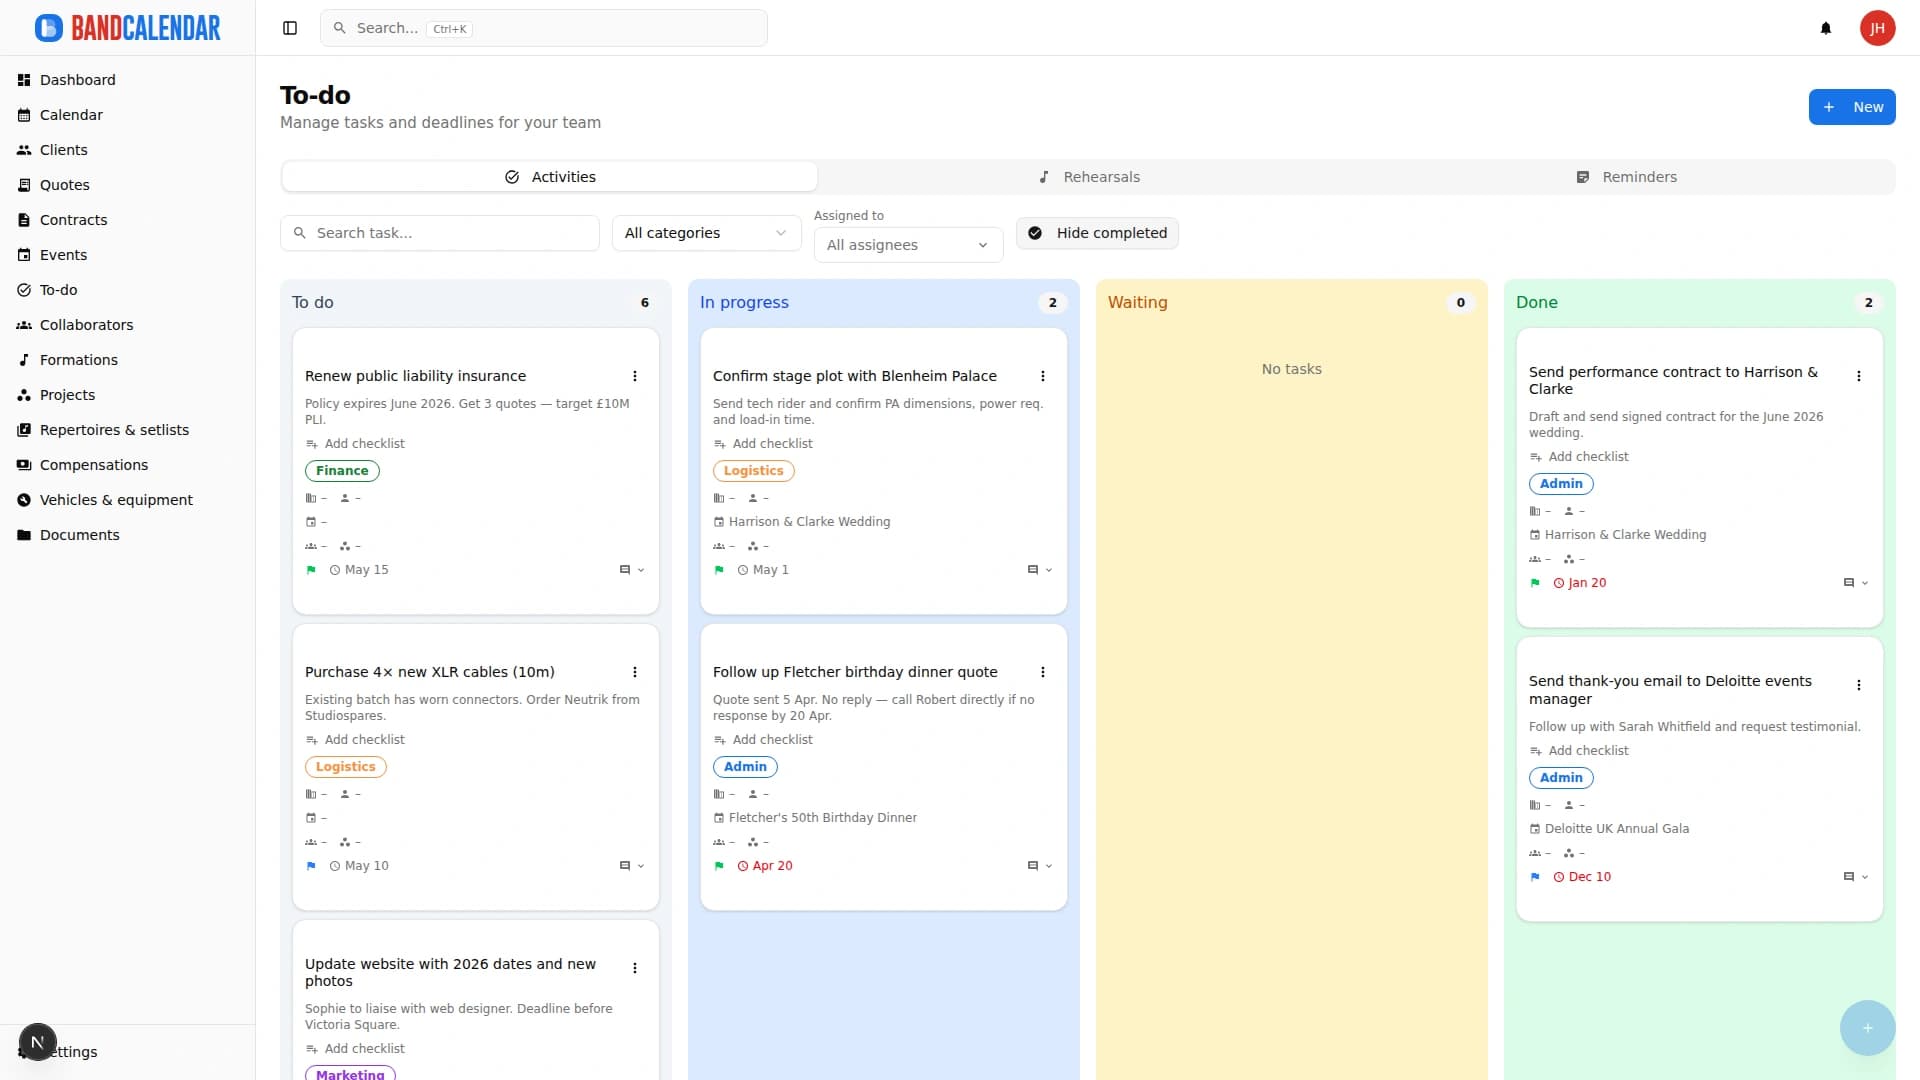1920x1080 pixels.
Task: Open Vehicles & equipment in sidebar
Action: 116,500
